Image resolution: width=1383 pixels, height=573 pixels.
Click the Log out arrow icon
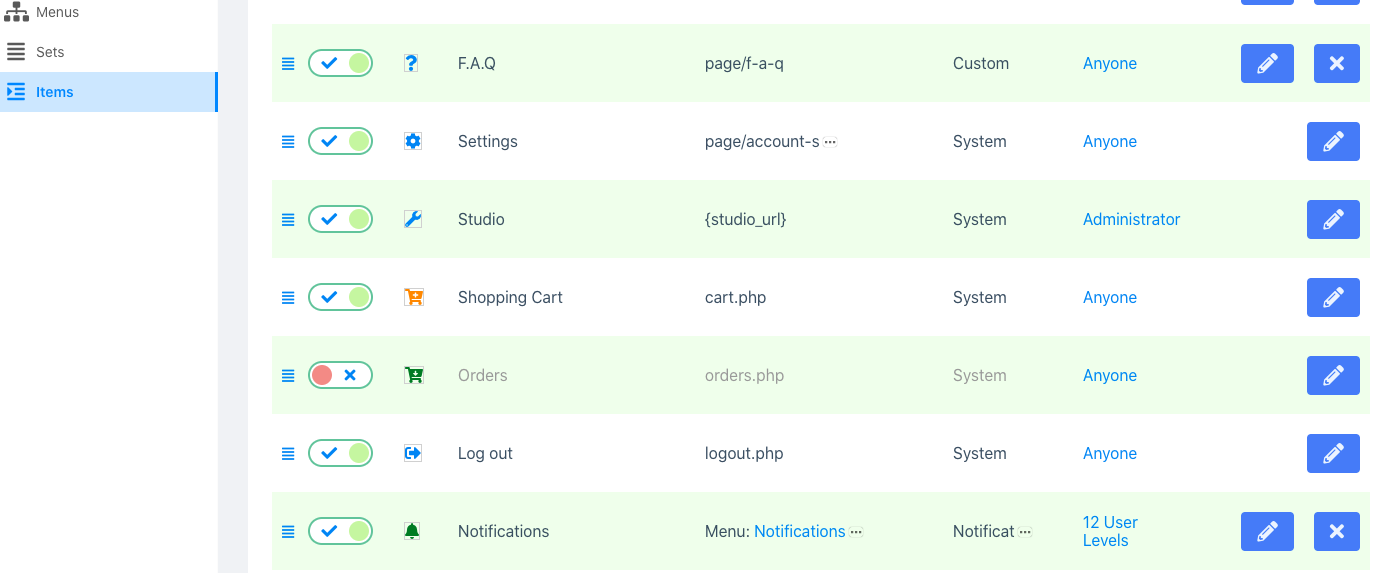click(412, 453)
